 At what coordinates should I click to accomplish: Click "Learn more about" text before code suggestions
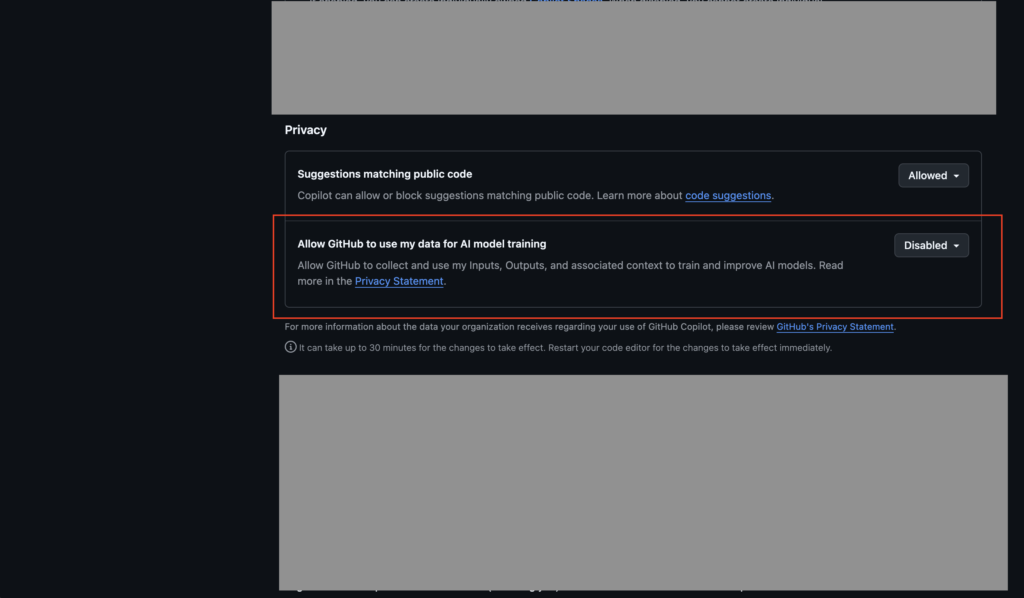[x=640, y=196]
